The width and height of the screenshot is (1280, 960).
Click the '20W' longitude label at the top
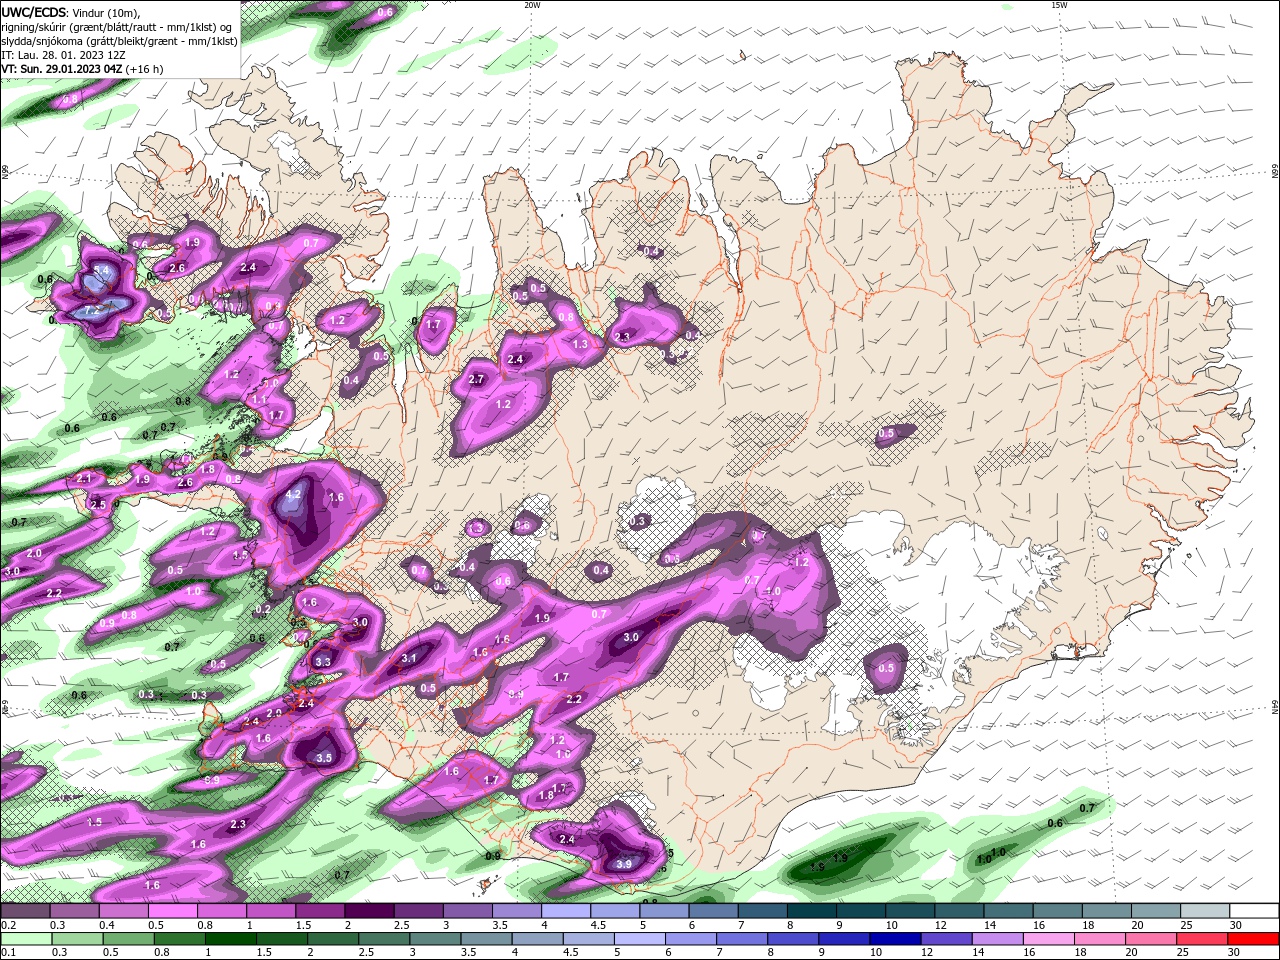click(x=532, y=5)
